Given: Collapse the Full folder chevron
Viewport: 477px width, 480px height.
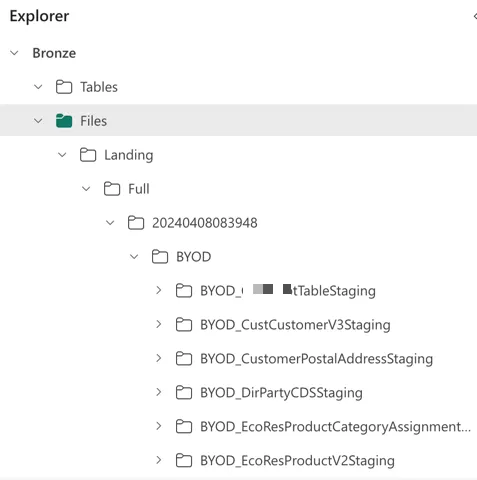Looking at the screenshot, I should pos(86,189).
